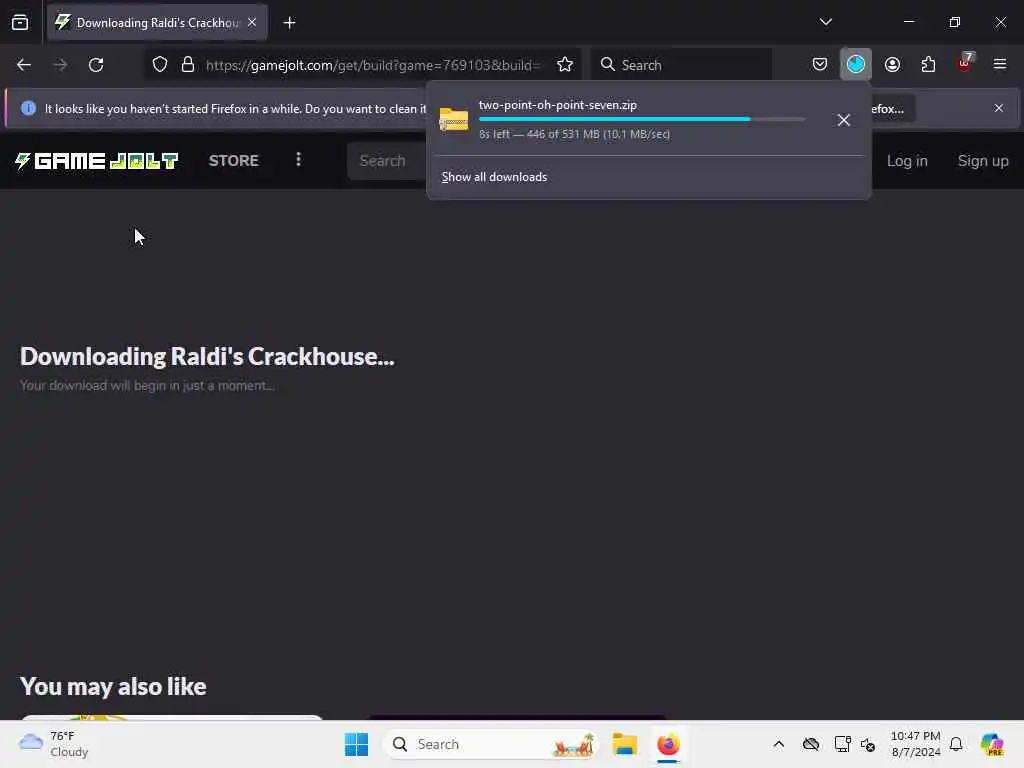Open Firefox account icon
Image resolution: width=1024 pixels, height=768 pixels.
tap(892, 65)
